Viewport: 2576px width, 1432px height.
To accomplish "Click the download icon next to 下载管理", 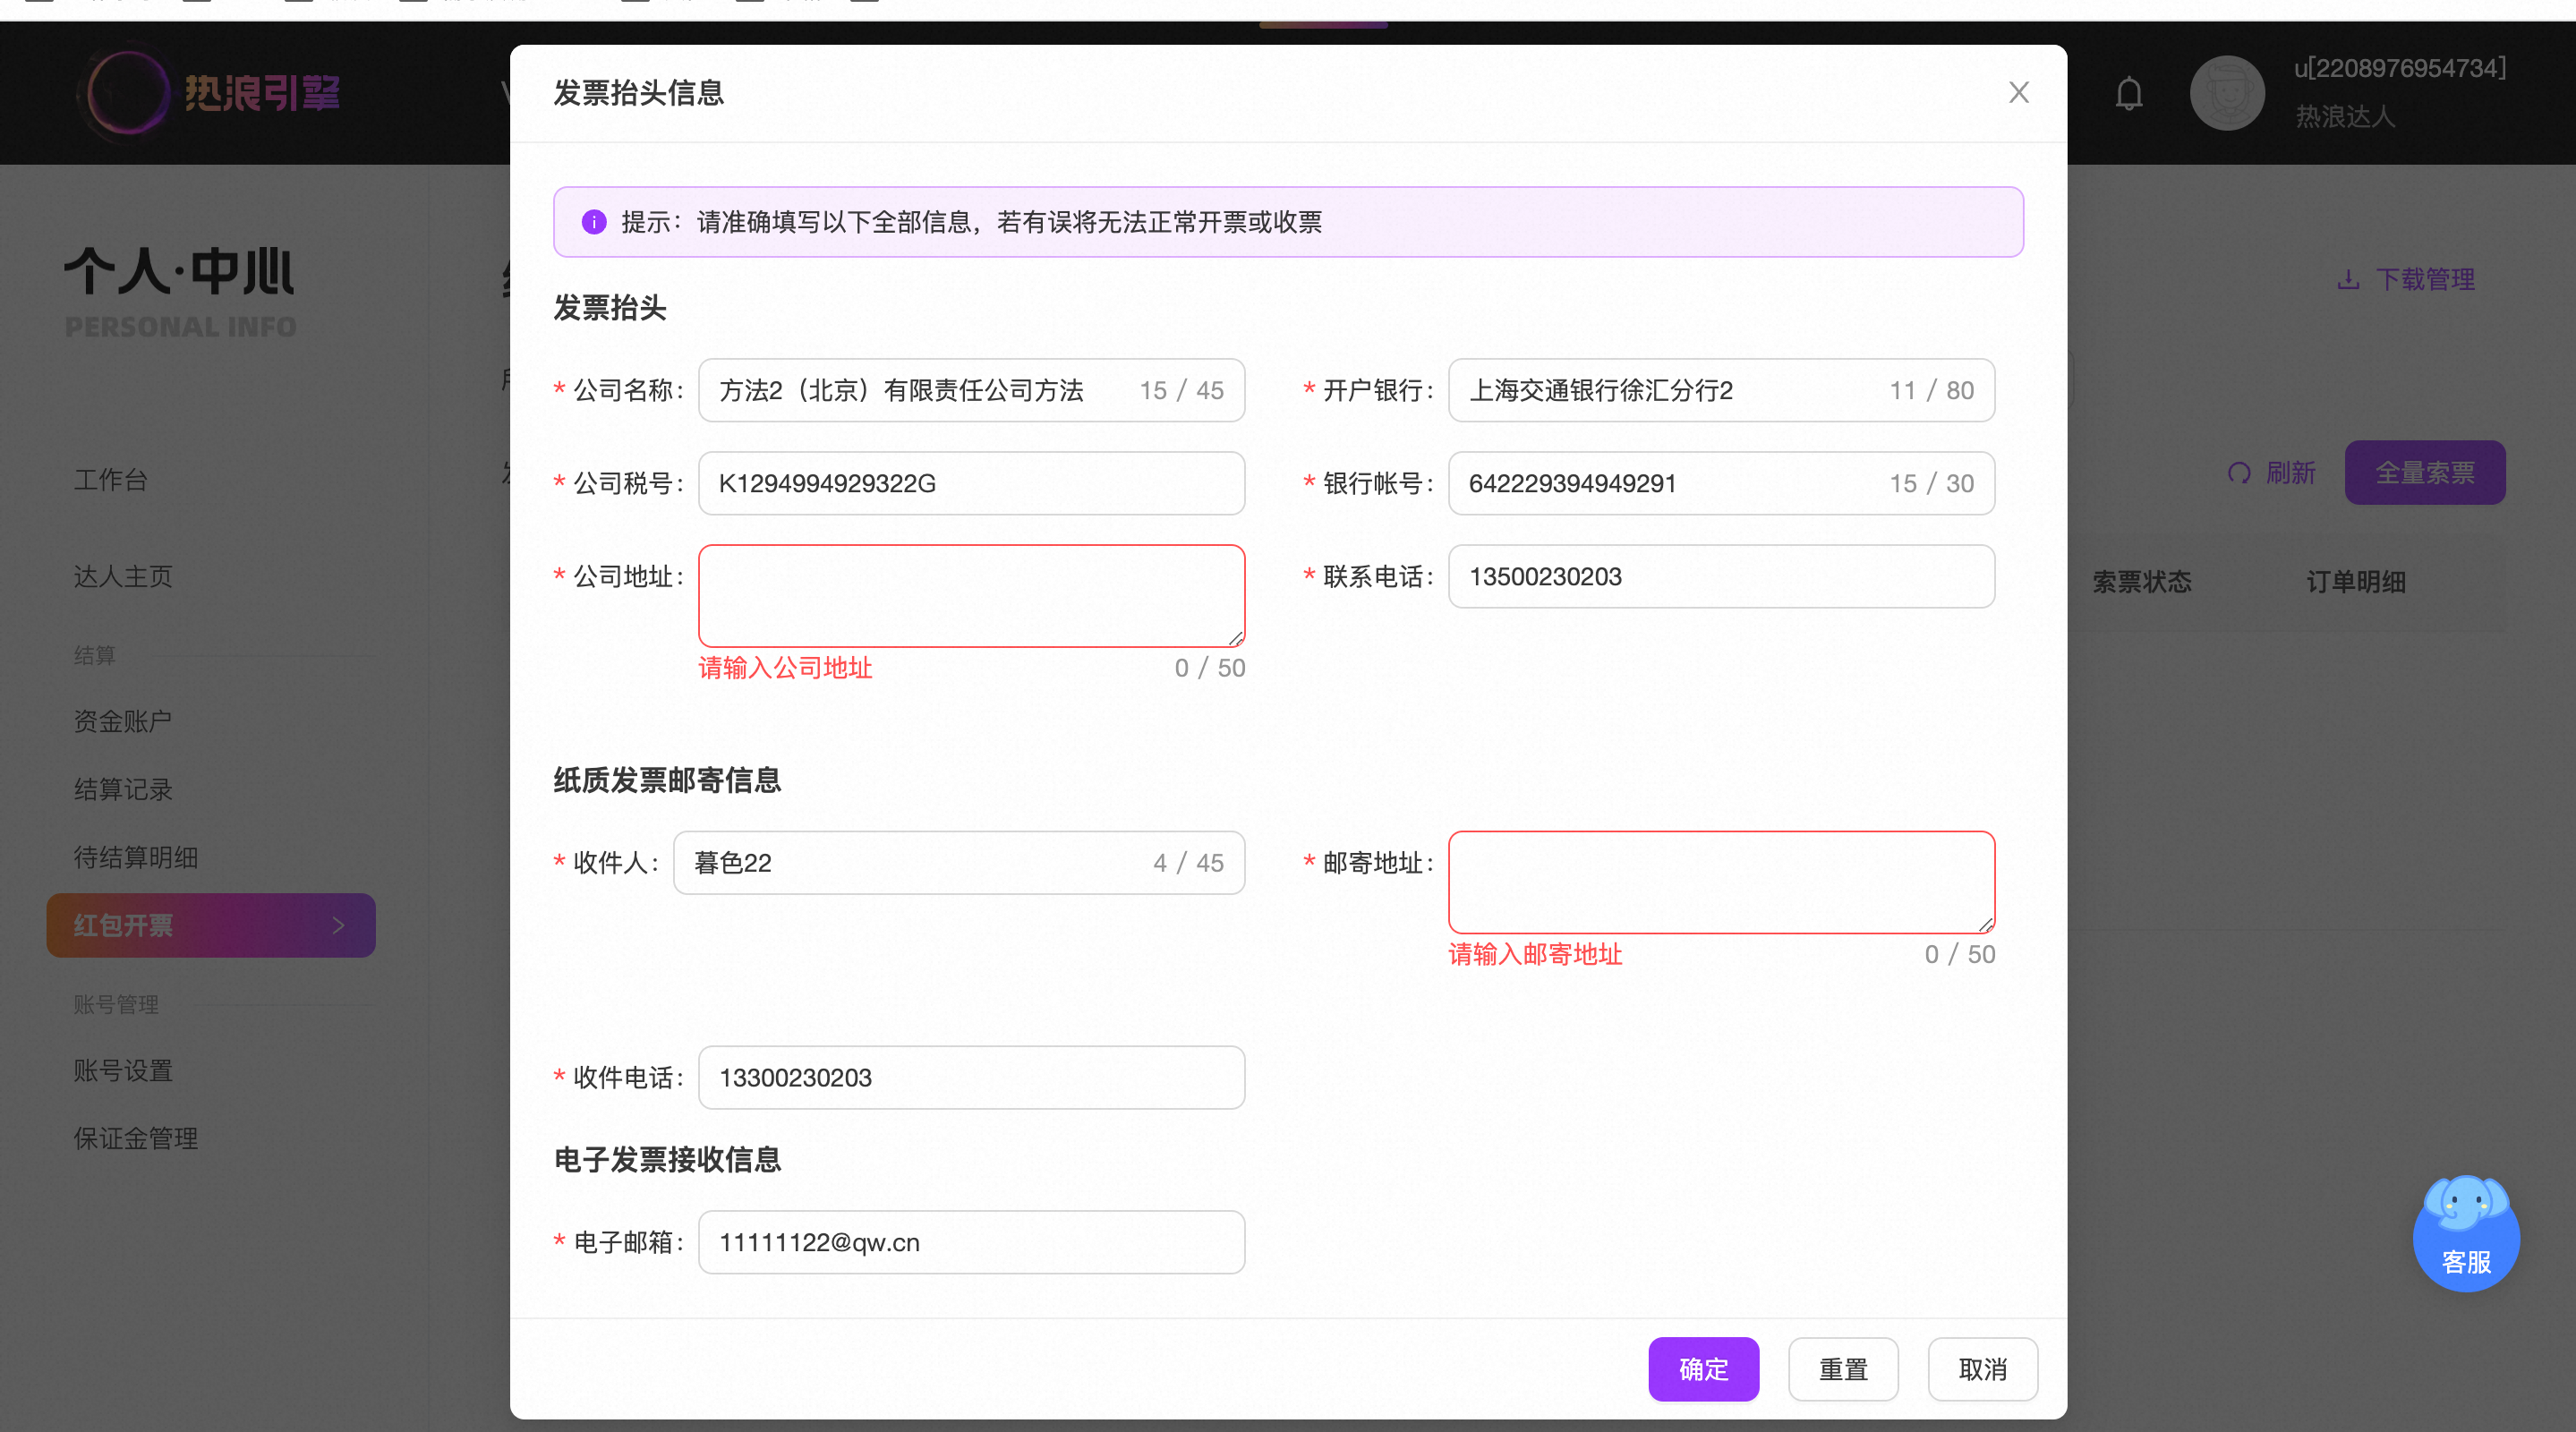I will click(x=2348, y=280).
